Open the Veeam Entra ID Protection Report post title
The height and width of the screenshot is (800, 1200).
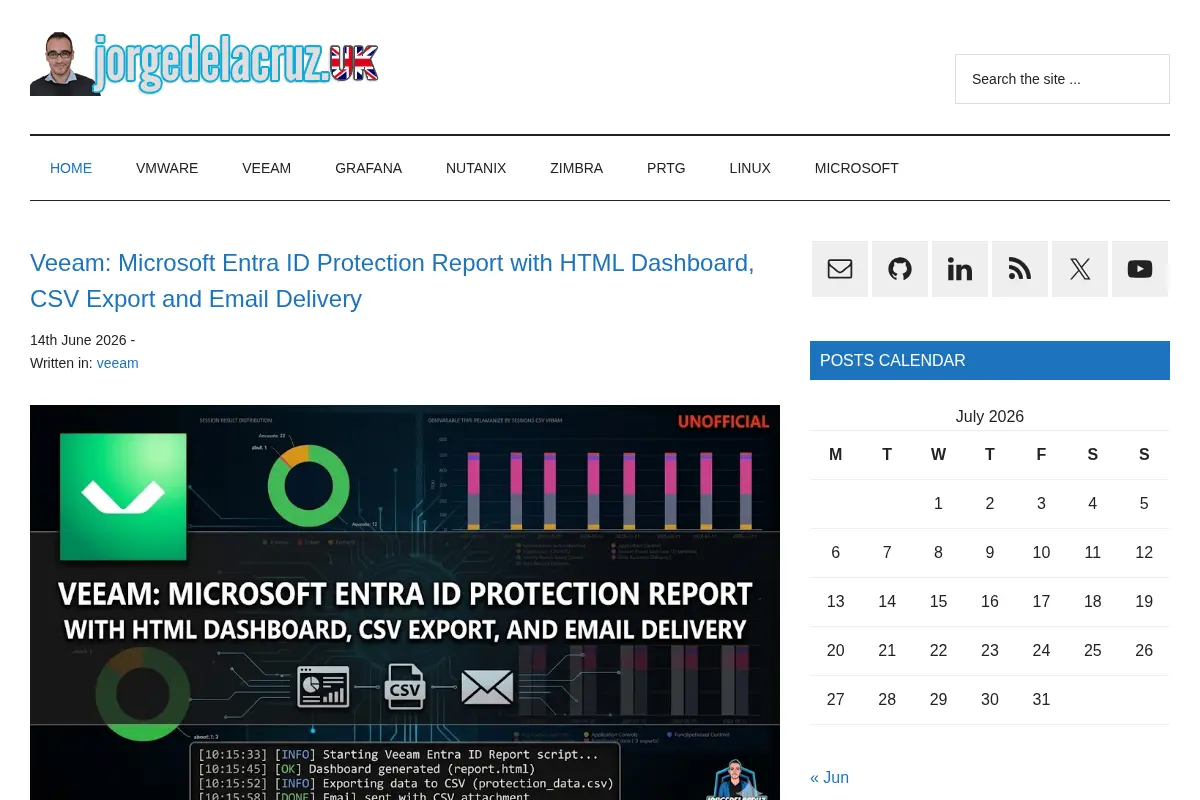pyautogui.click(x=392, y=281)
